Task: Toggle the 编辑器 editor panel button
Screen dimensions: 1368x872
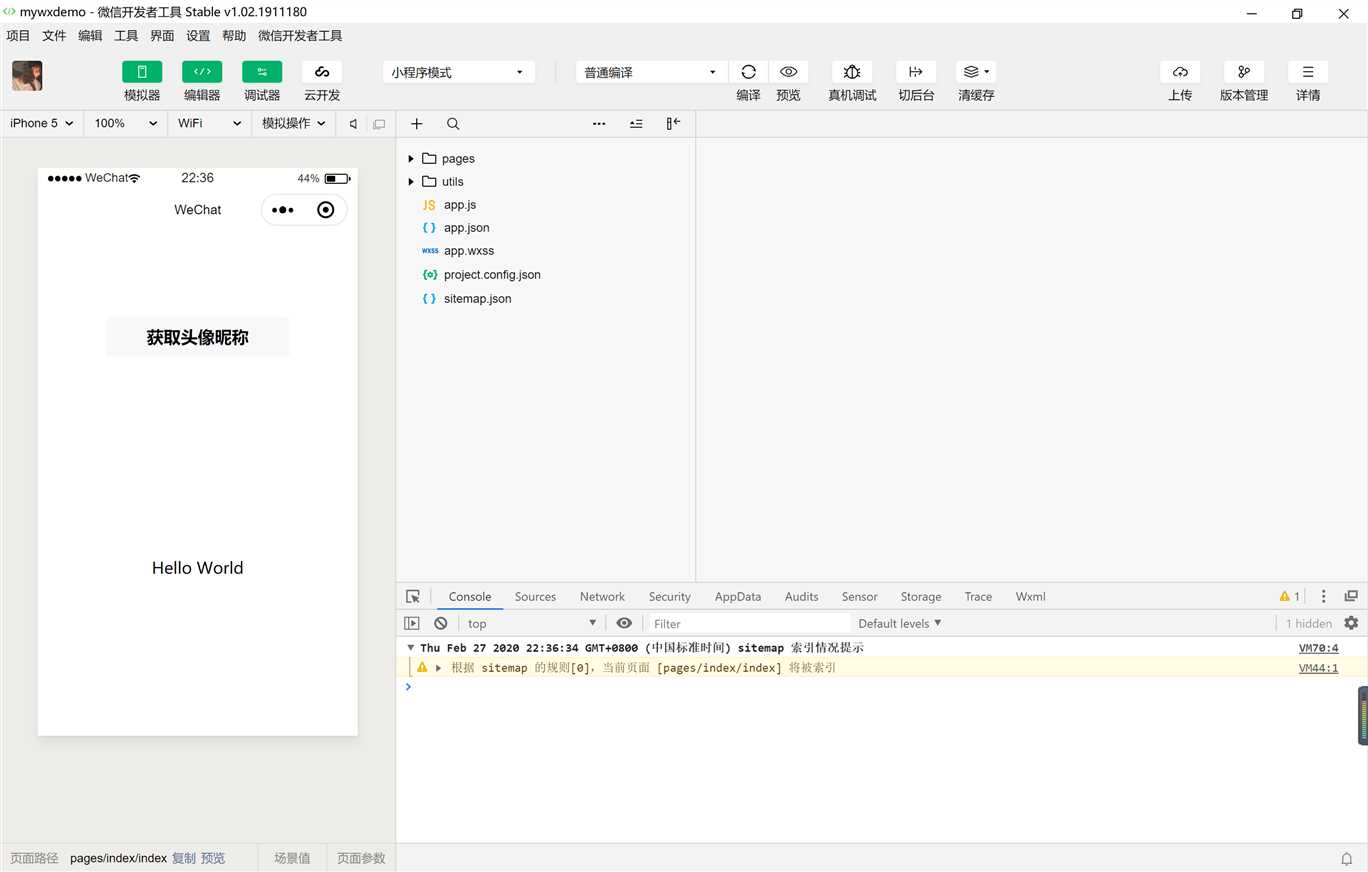Action: coord(202,72)
